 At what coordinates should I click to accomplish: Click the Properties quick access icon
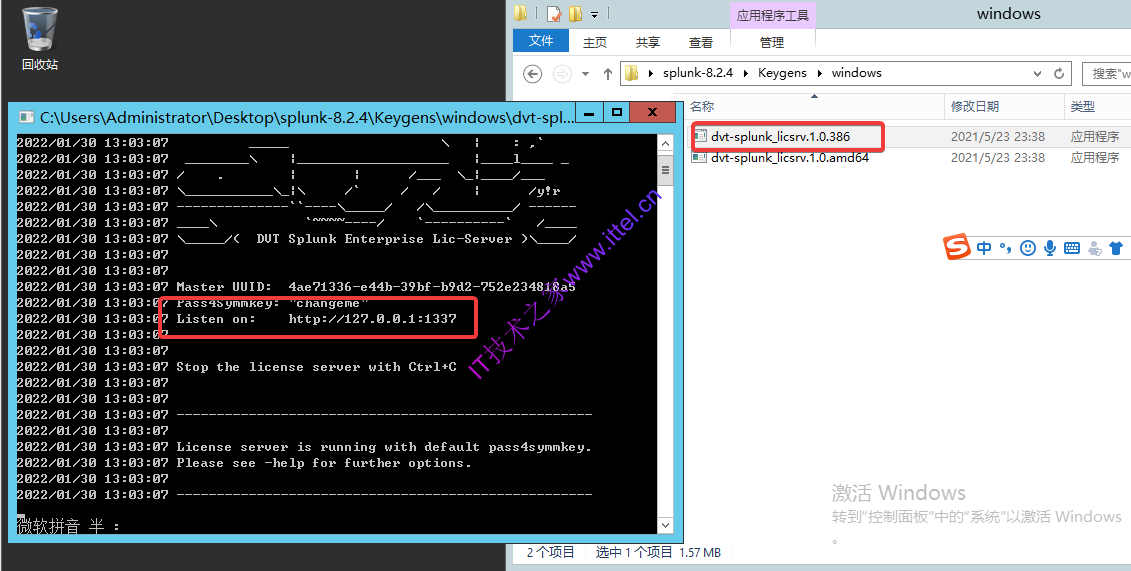click(x=554, y=13)
